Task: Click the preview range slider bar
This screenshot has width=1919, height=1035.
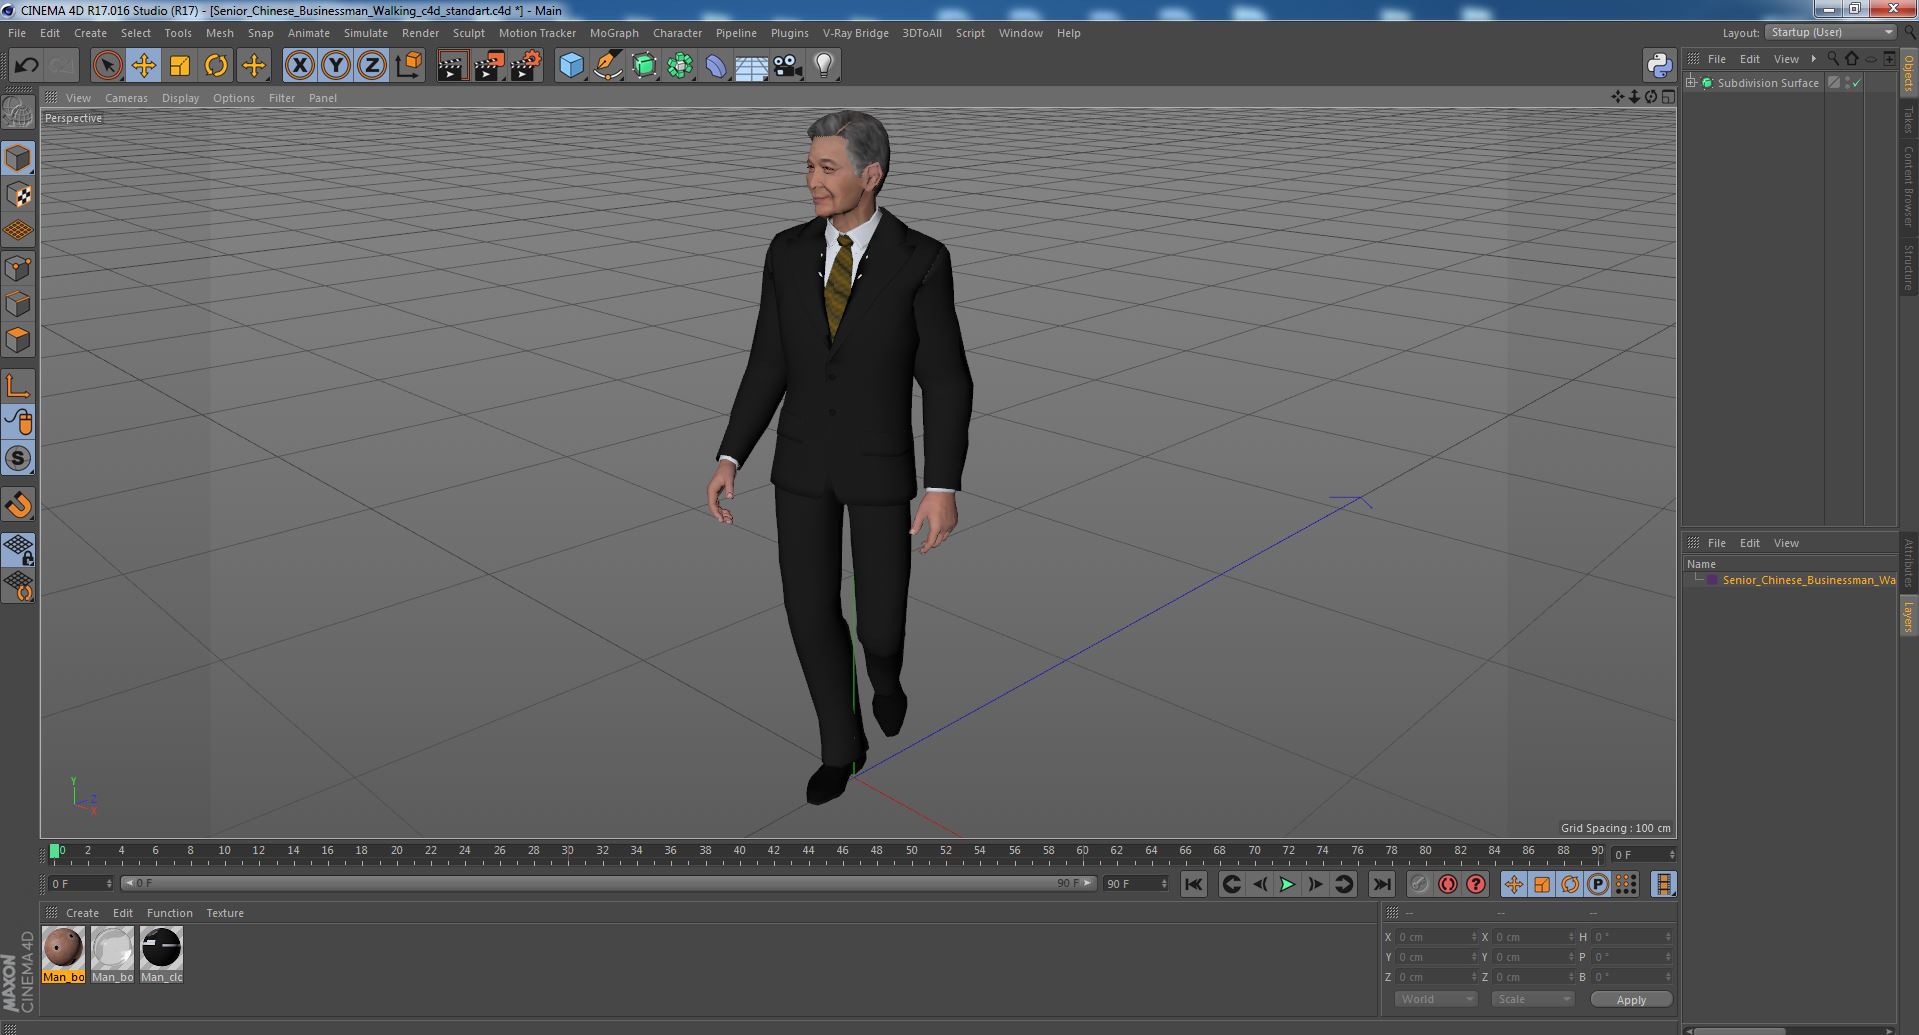Action: point(608,883)
